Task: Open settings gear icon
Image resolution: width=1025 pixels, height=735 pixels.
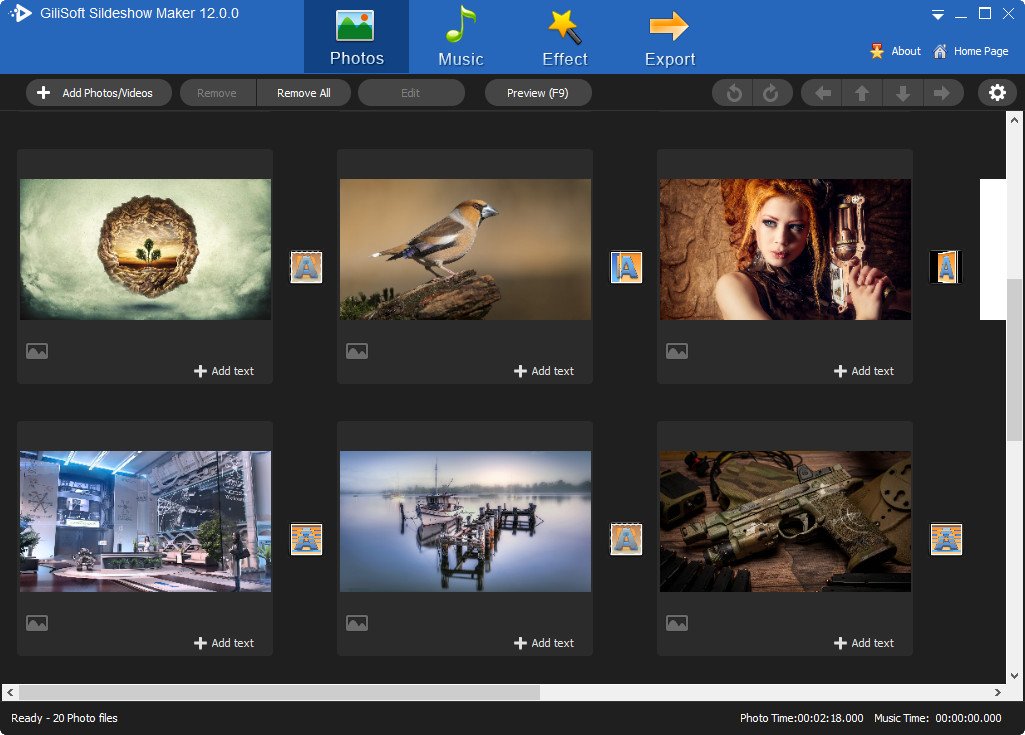Action: click(x=997, y=93)
